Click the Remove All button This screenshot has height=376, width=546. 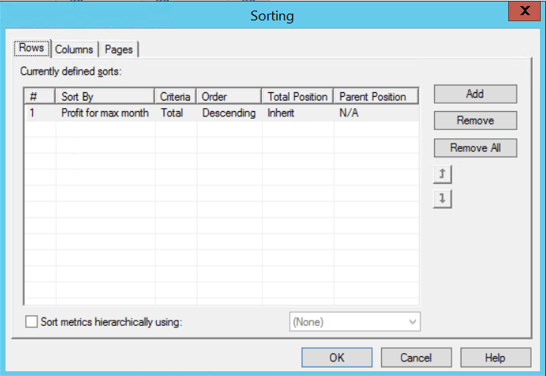pos(475,148)
